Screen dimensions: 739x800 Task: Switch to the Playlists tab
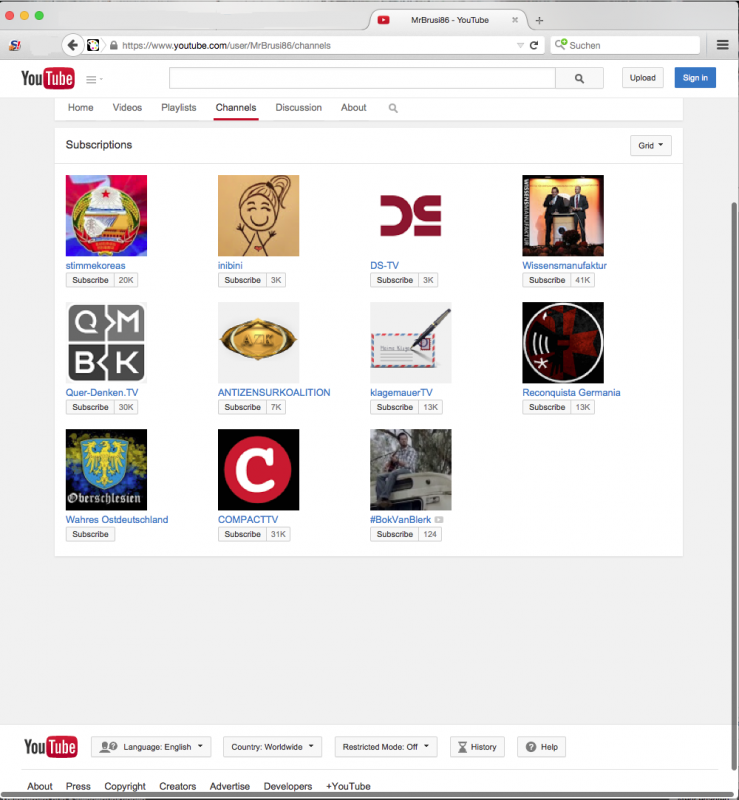(x=179, y=108)
